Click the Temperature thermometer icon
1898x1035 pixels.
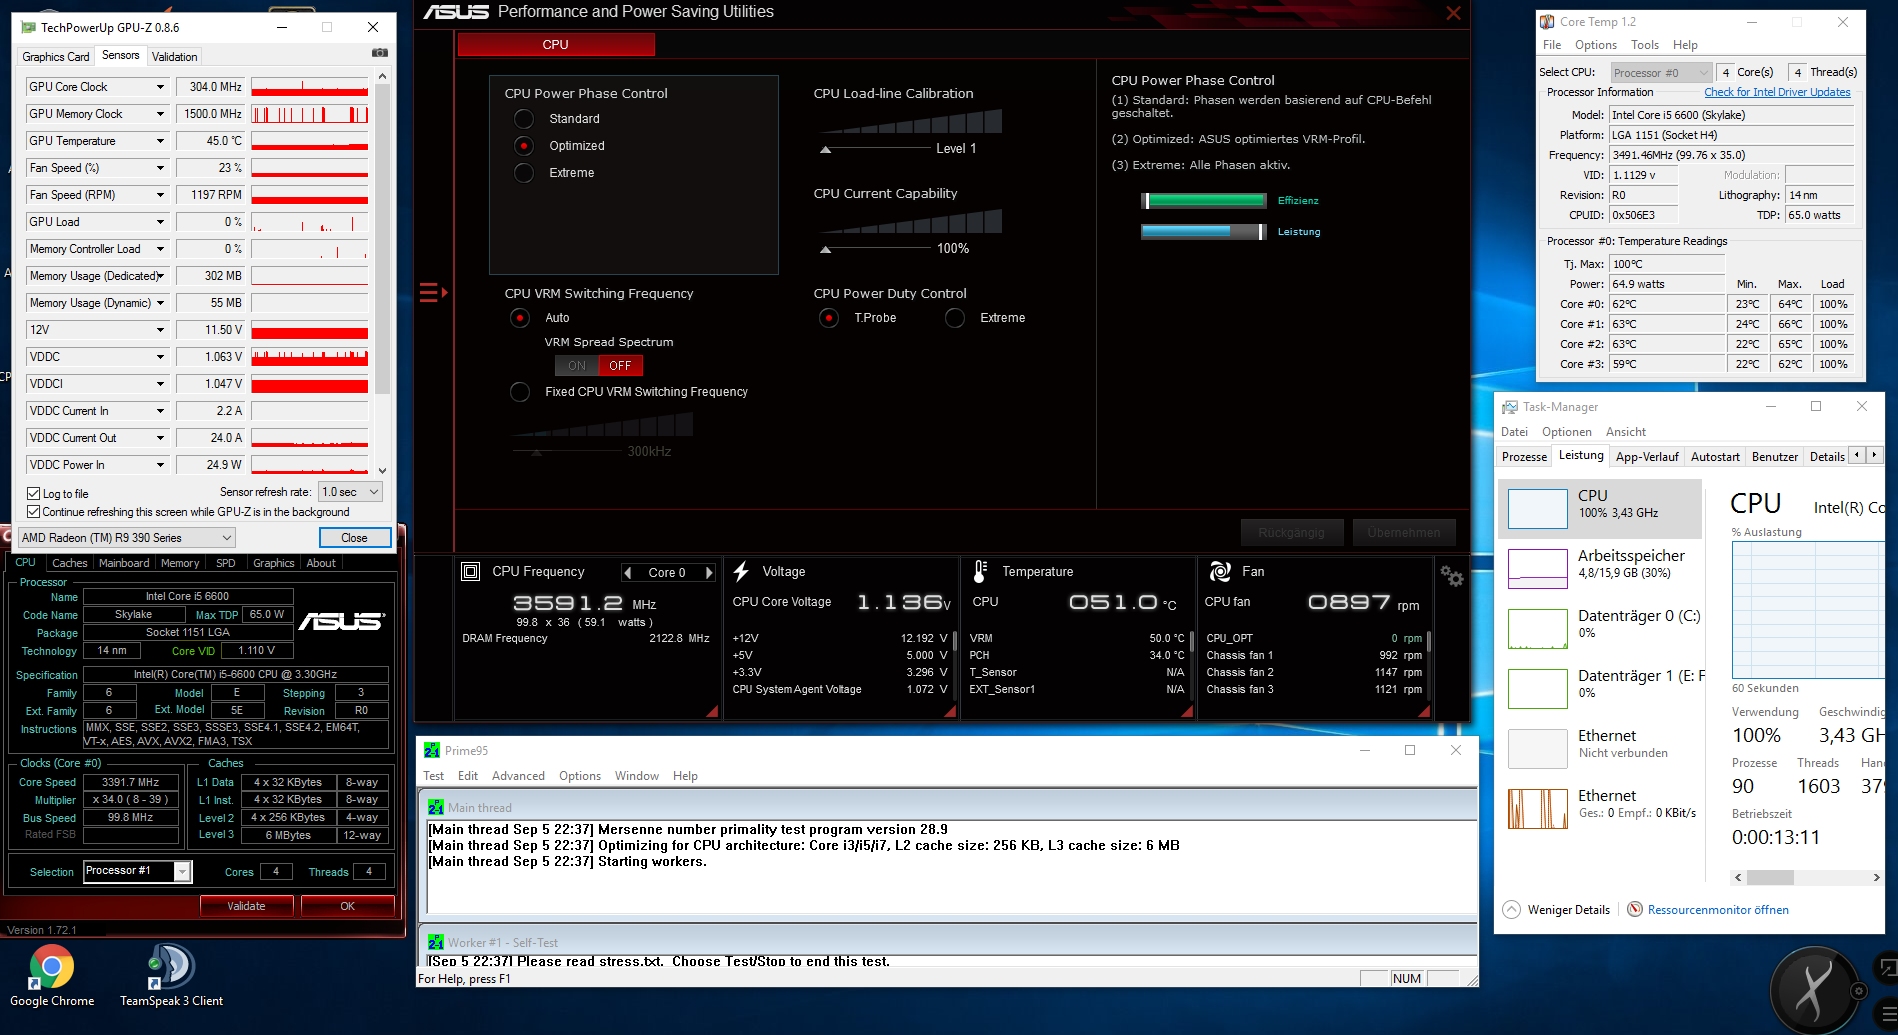tap(980, 571)
